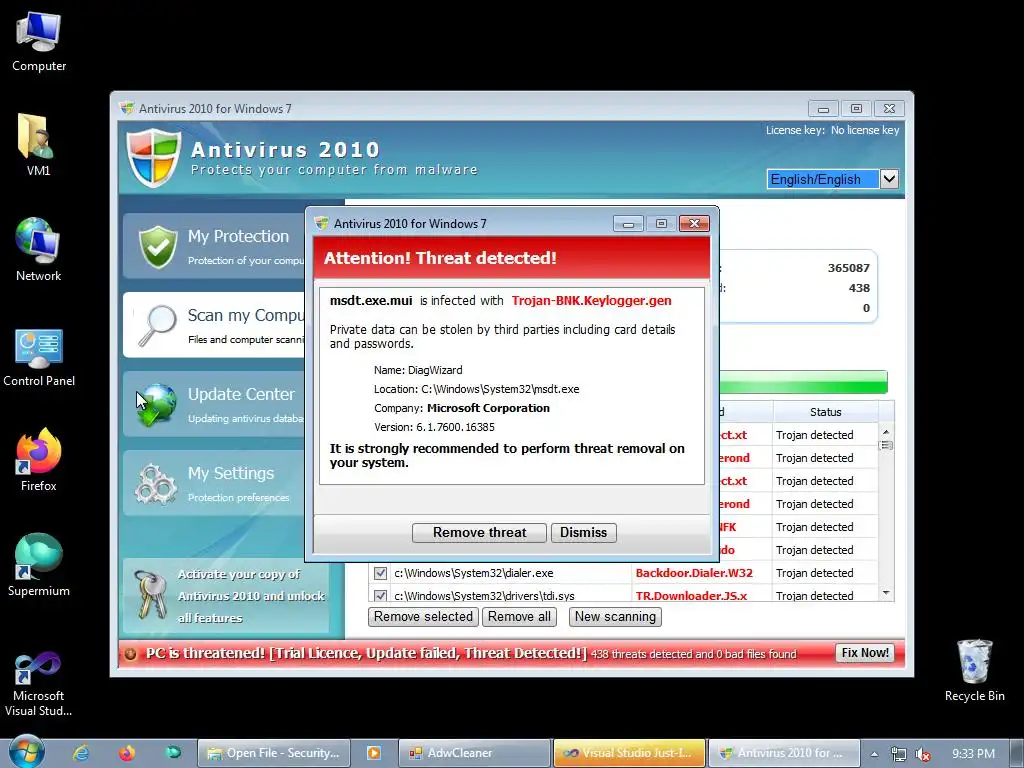Image resolution: width=1024 pixels, height=768 pixels.
Task: Switch to AdwCleaner taskbar window
Action: 474,753
